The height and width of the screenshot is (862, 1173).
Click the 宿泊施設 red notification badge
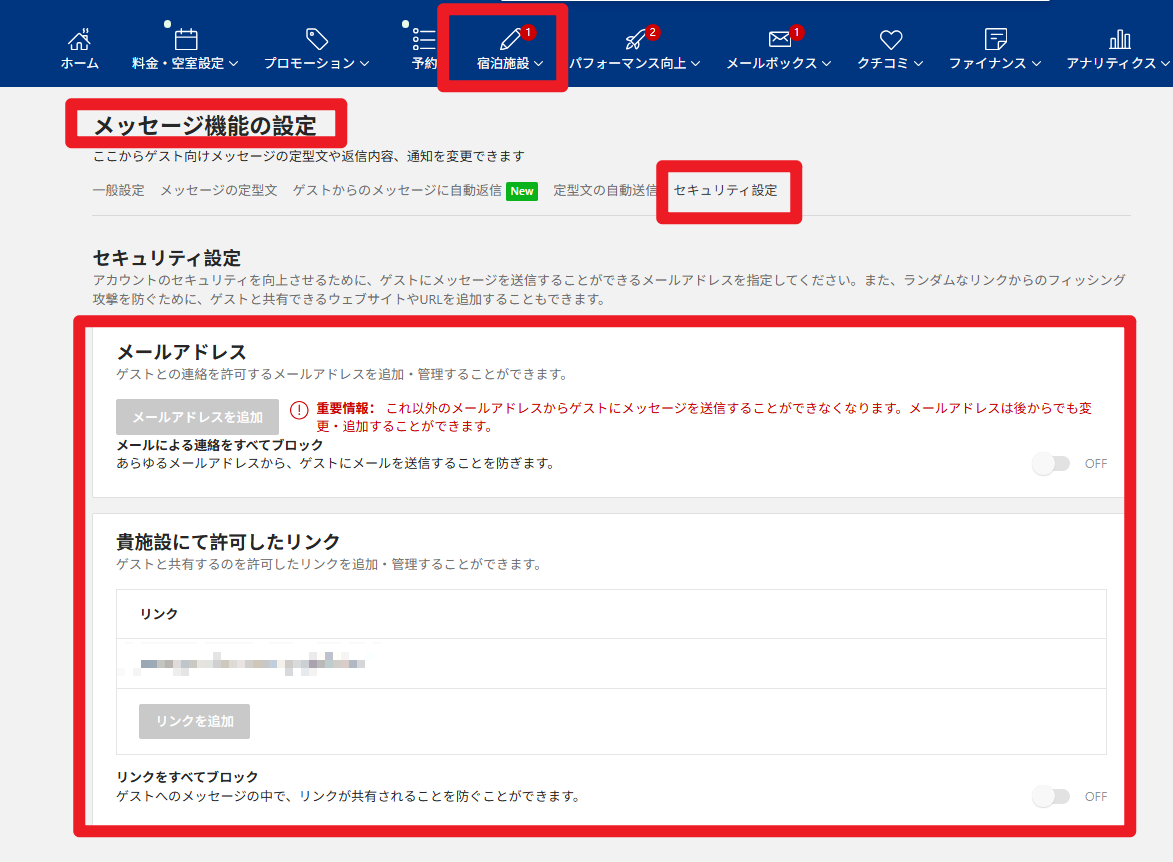[x=528, y=32]
